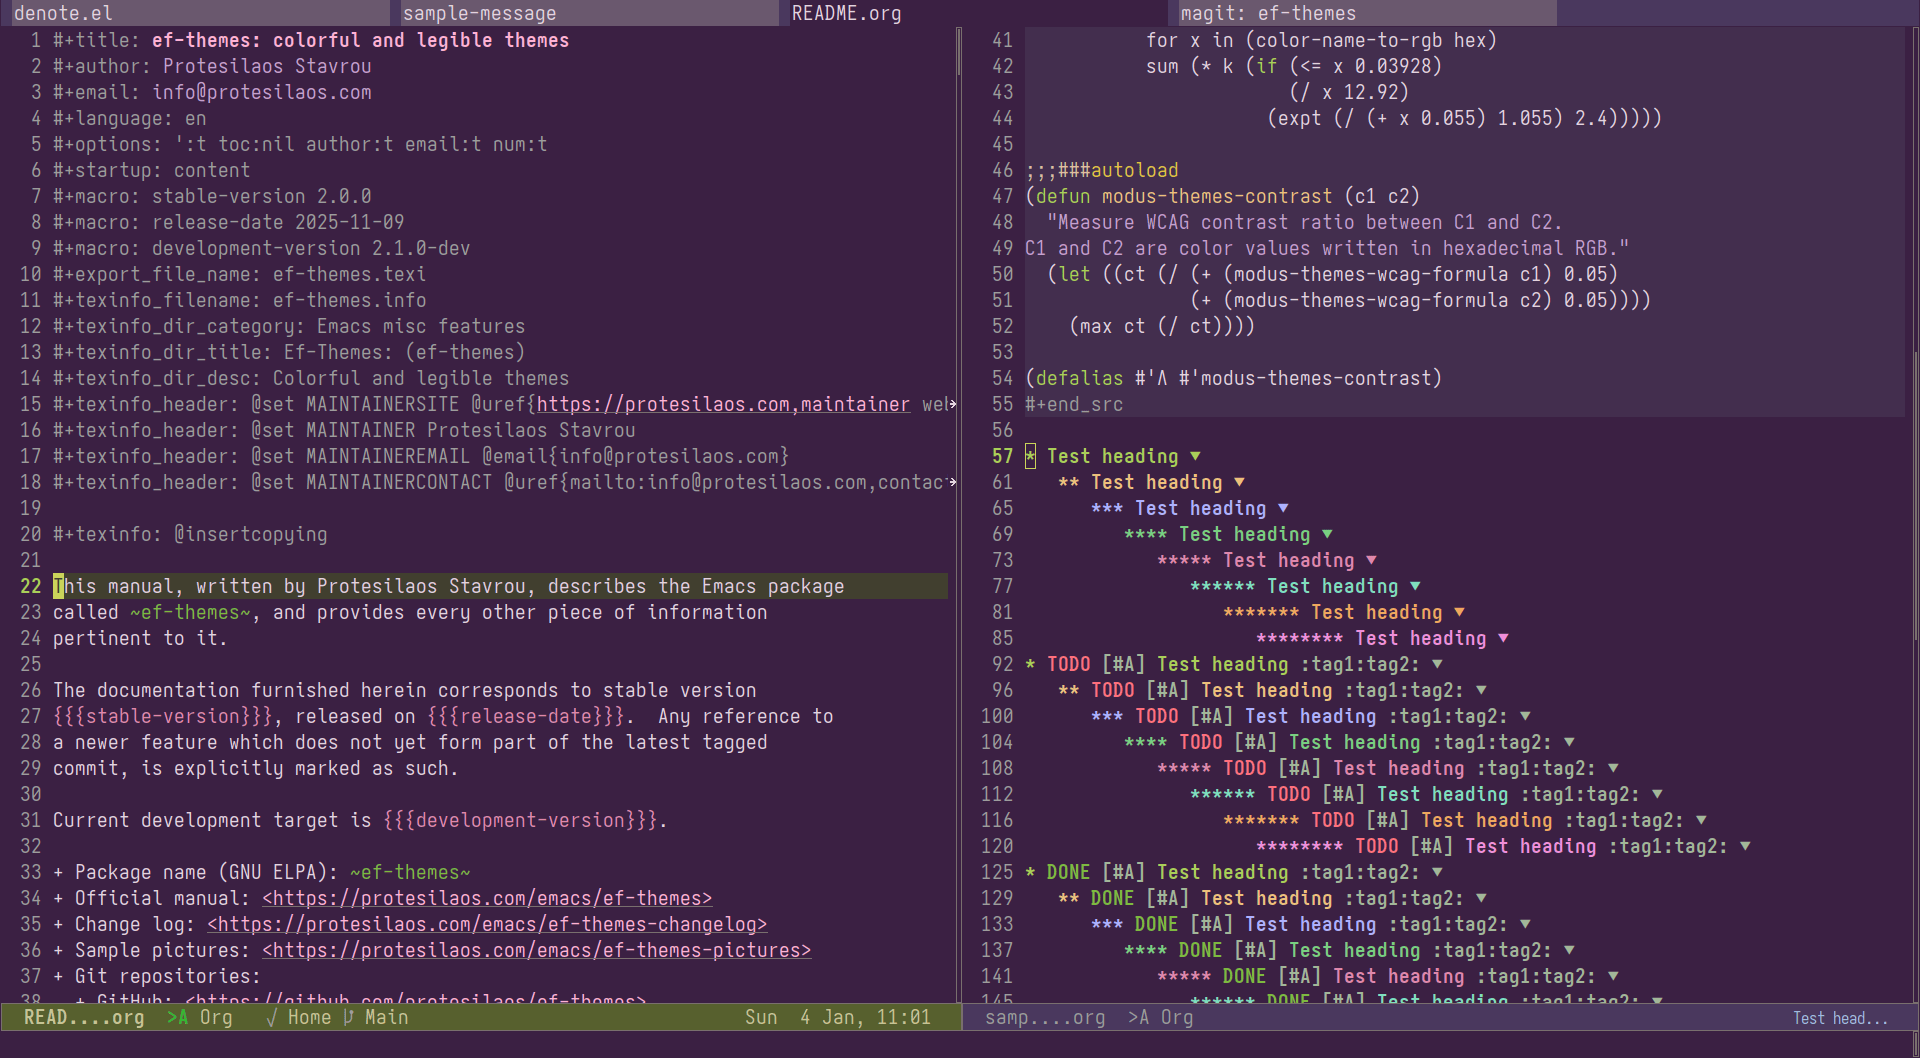Image resolution: width=1920 pixels, height=1058 pixels.
Task: Open the ef-themes-changelog link
Action: (487, 925)
